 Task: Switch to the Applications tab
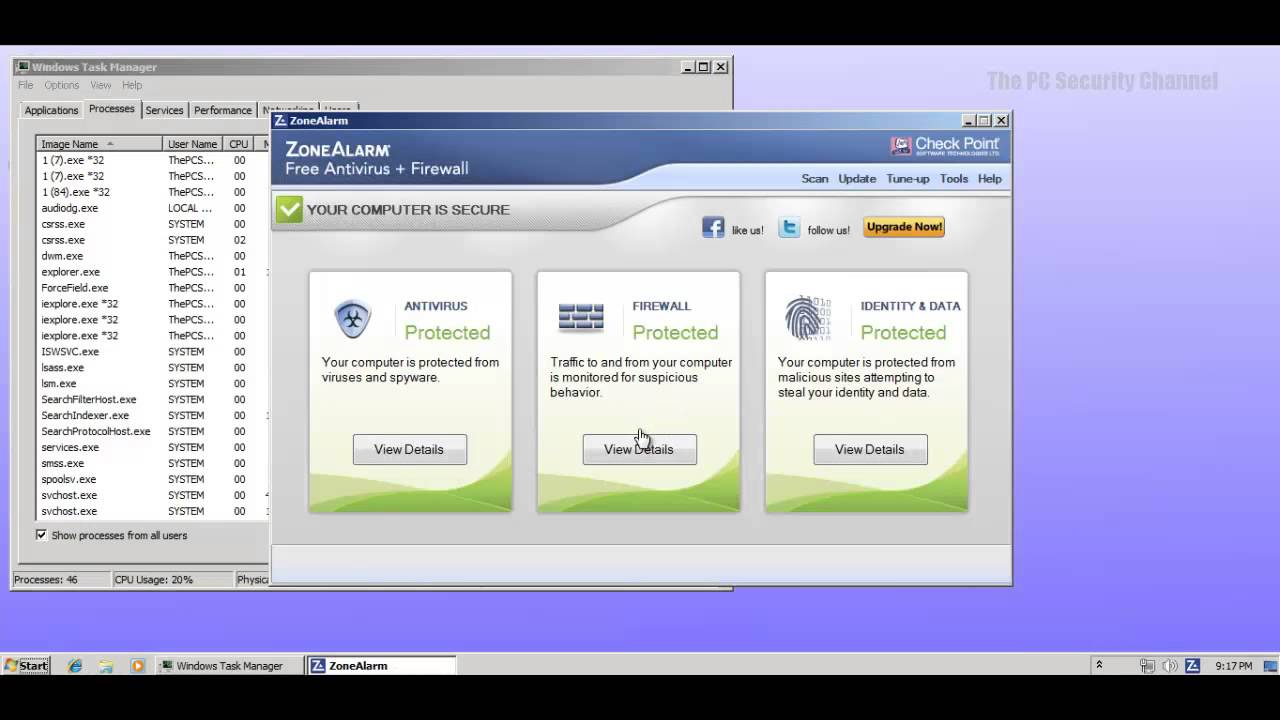pos(51,110)
